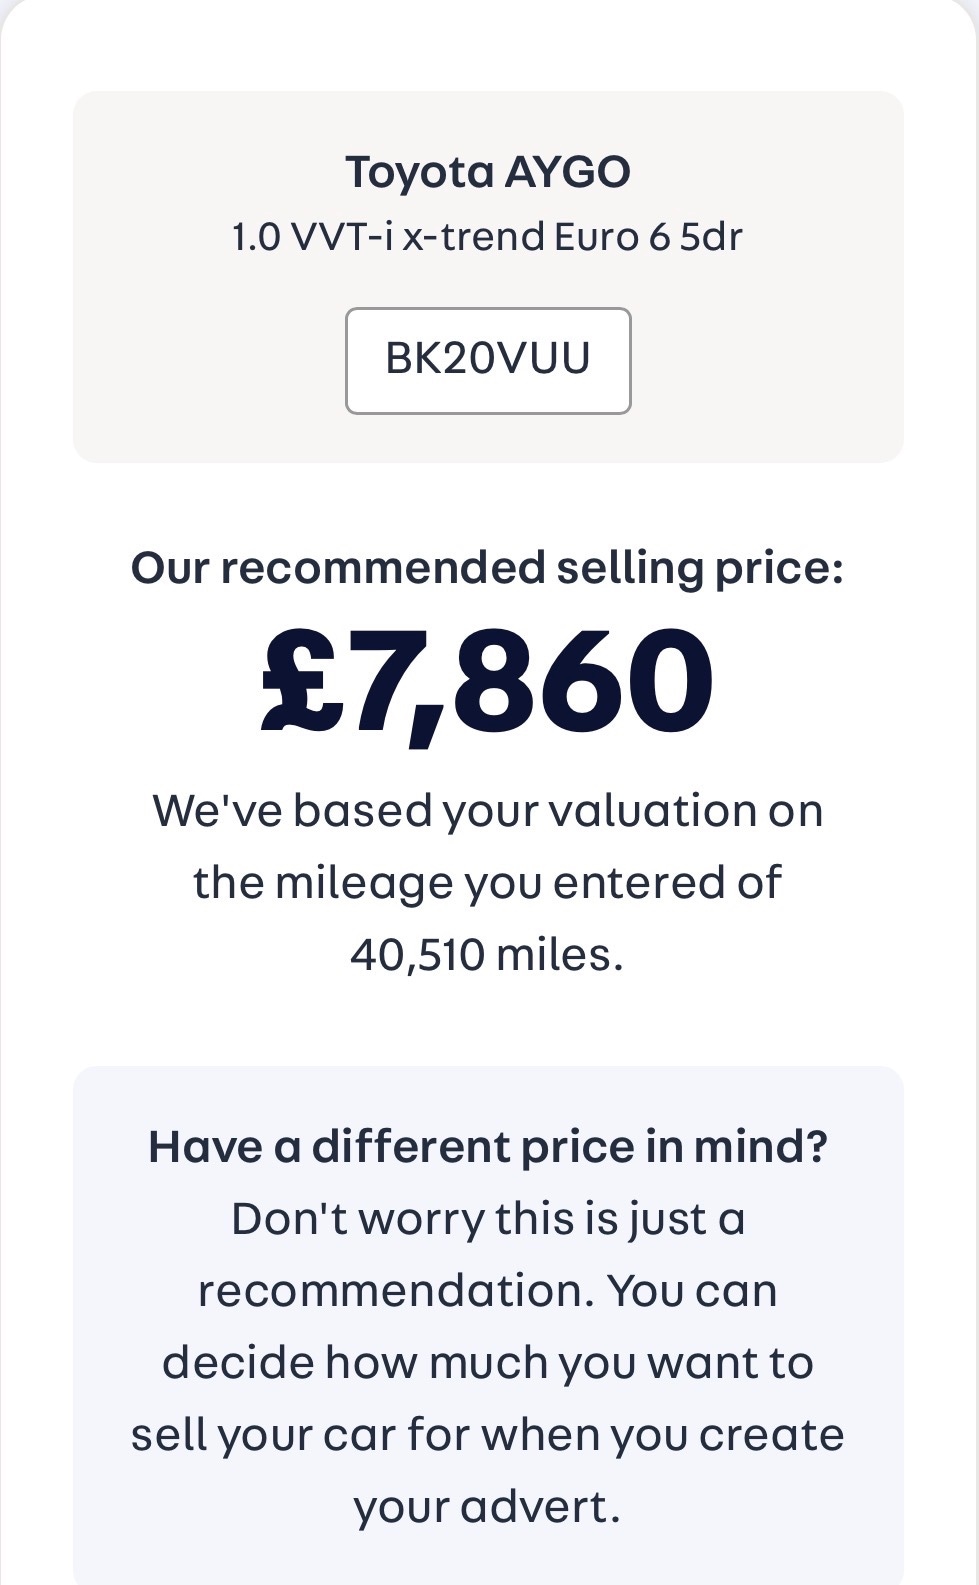Tap "decide how much you want to" line

[x=488, y=1363]
